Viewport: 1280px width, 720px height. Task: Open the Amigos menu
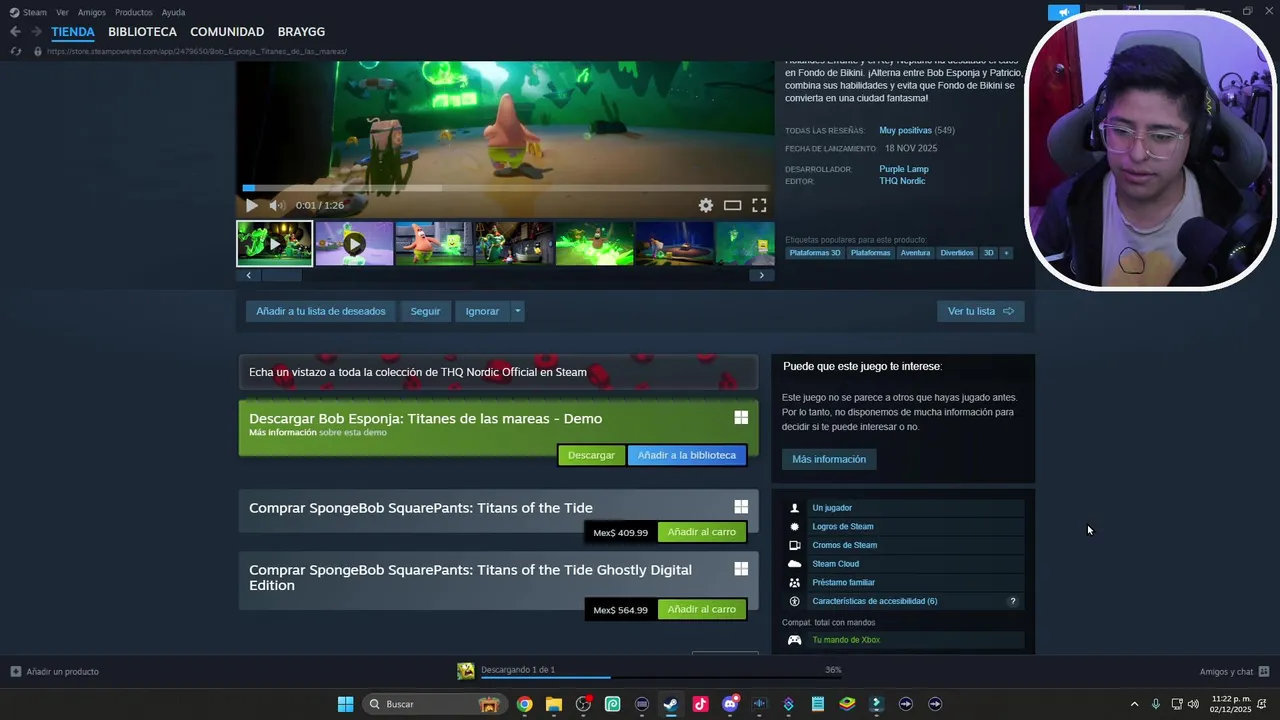(x=92, y=12)
